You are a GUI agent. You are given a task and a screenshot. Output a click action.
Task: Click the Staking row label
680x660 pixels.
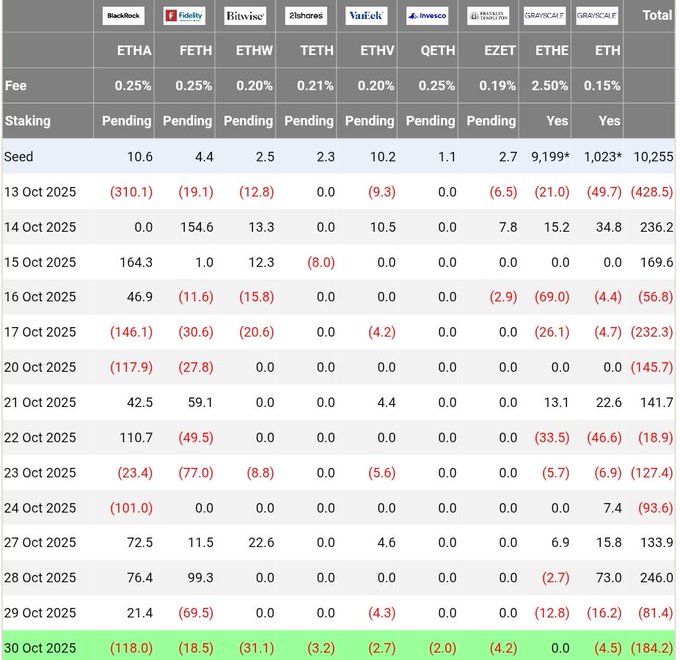(x=28, y=121)
